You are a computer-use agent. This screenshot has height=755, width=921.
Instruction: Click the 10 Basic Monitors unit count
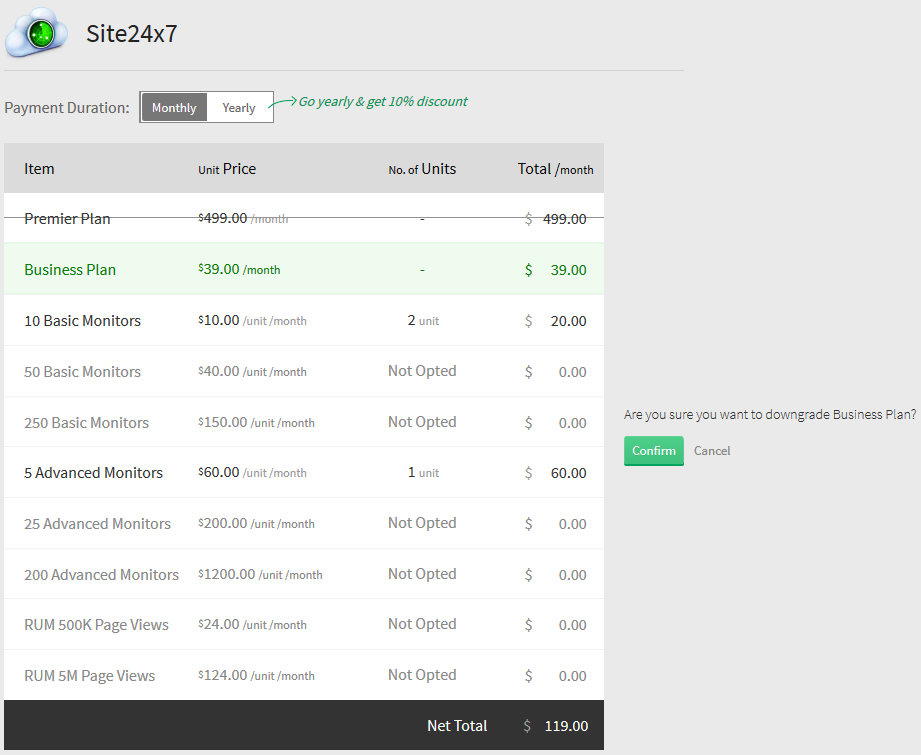point(422,321)
